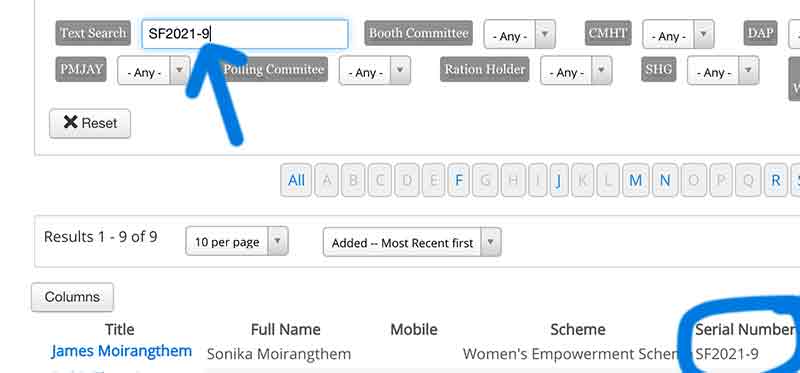Open the James Moirangthem record link
This screenshot has width=800, height=373.
coord(121,351)
